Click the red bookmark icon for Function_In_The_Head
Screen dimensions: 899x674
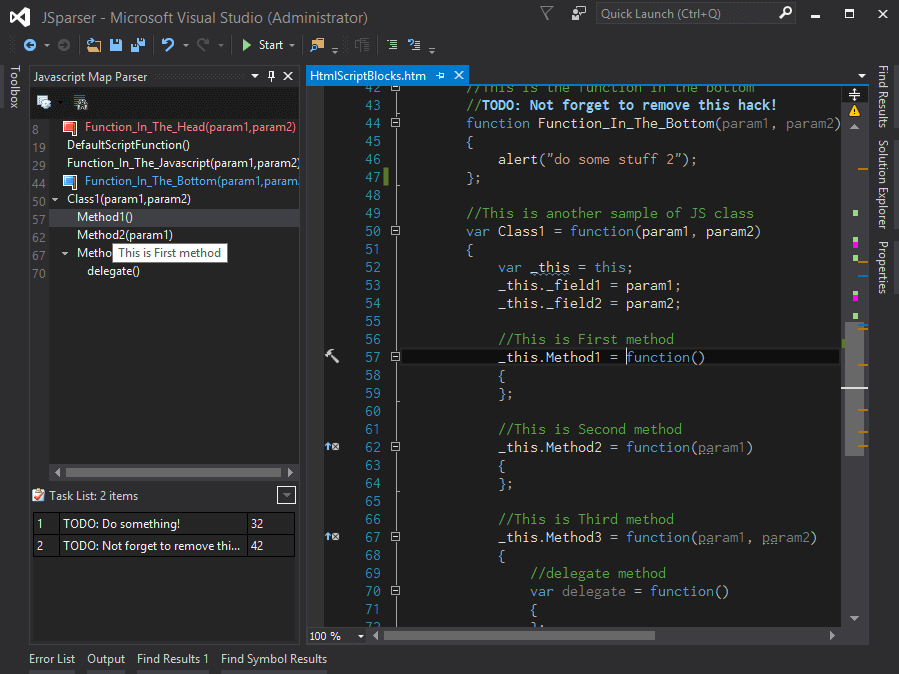pos(70,127)
